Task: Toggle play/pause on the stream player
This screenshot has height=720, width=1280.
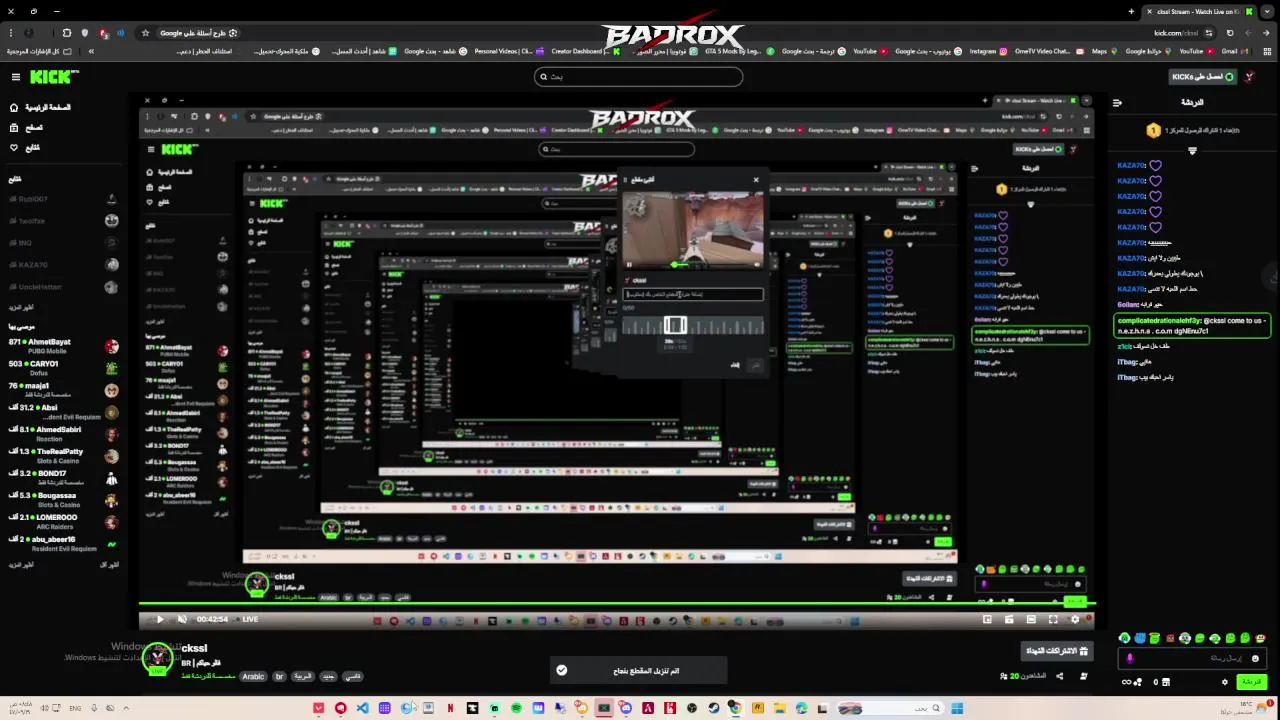Action: click(x=160, y=619)
